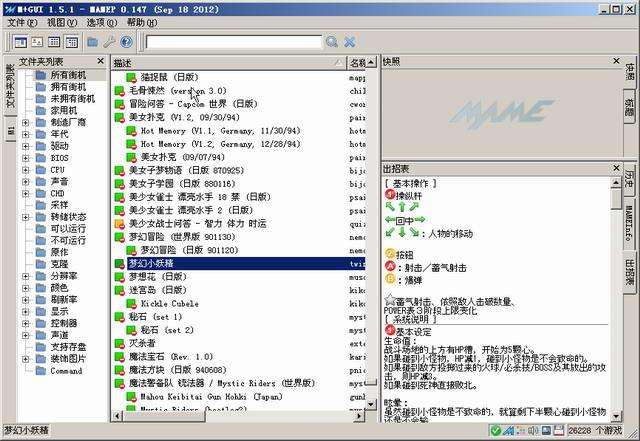Viewport: 640px width, 441px height.
Task: Select the details view toolbar icon
Action: (x=72, y=42)
